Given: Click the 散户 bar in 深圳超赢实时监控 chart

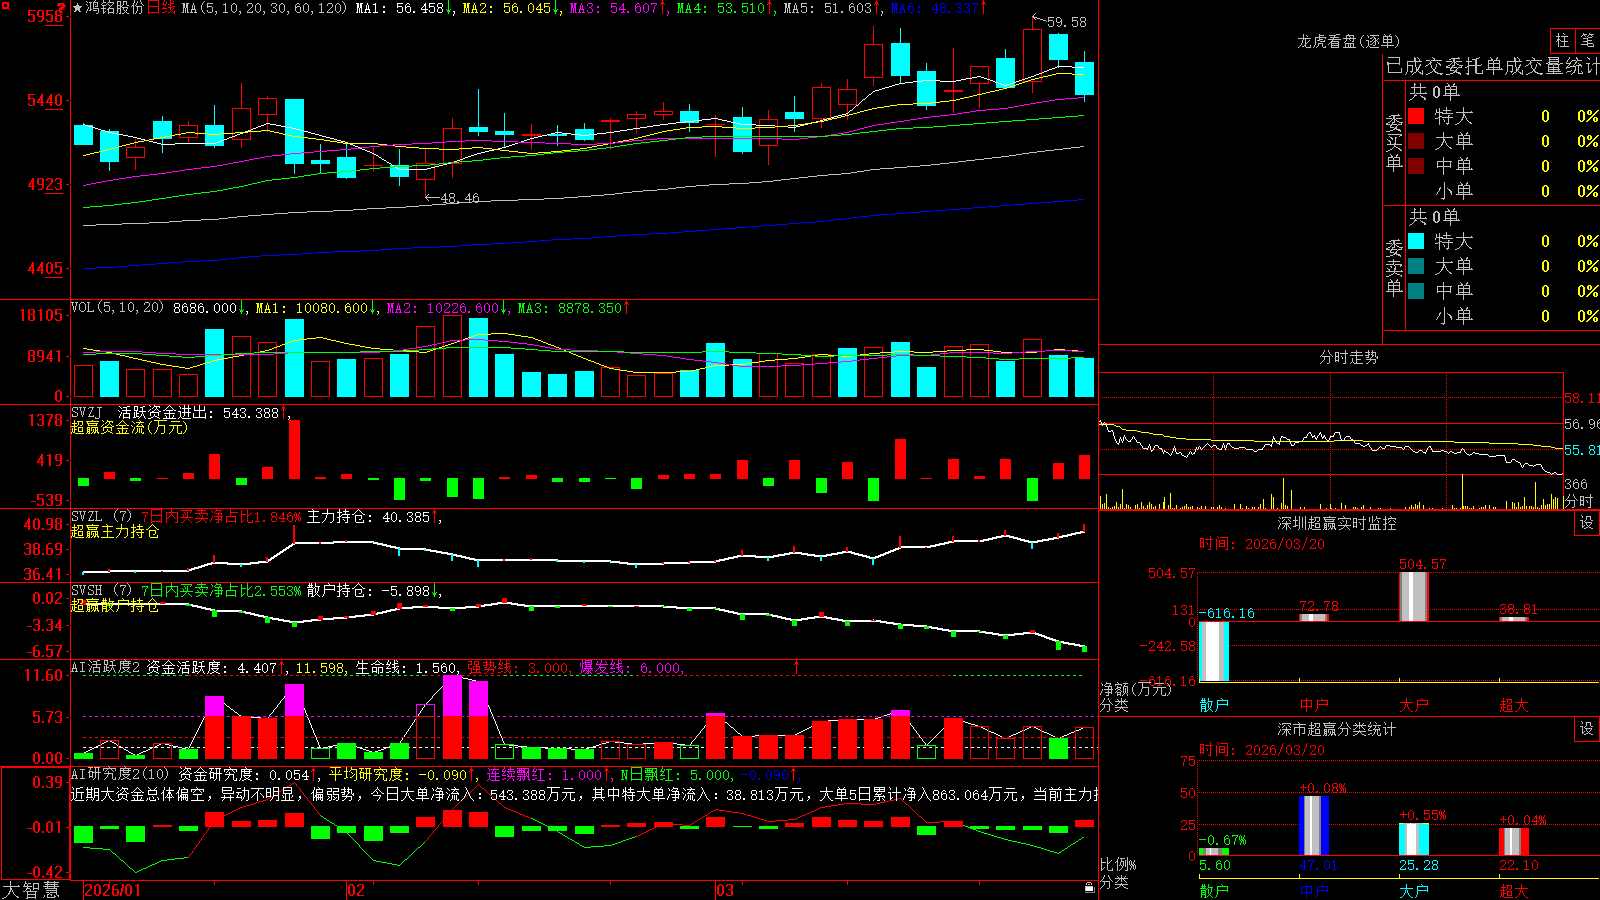Looking at the screenshot, I should click(x=1214, y=651).
